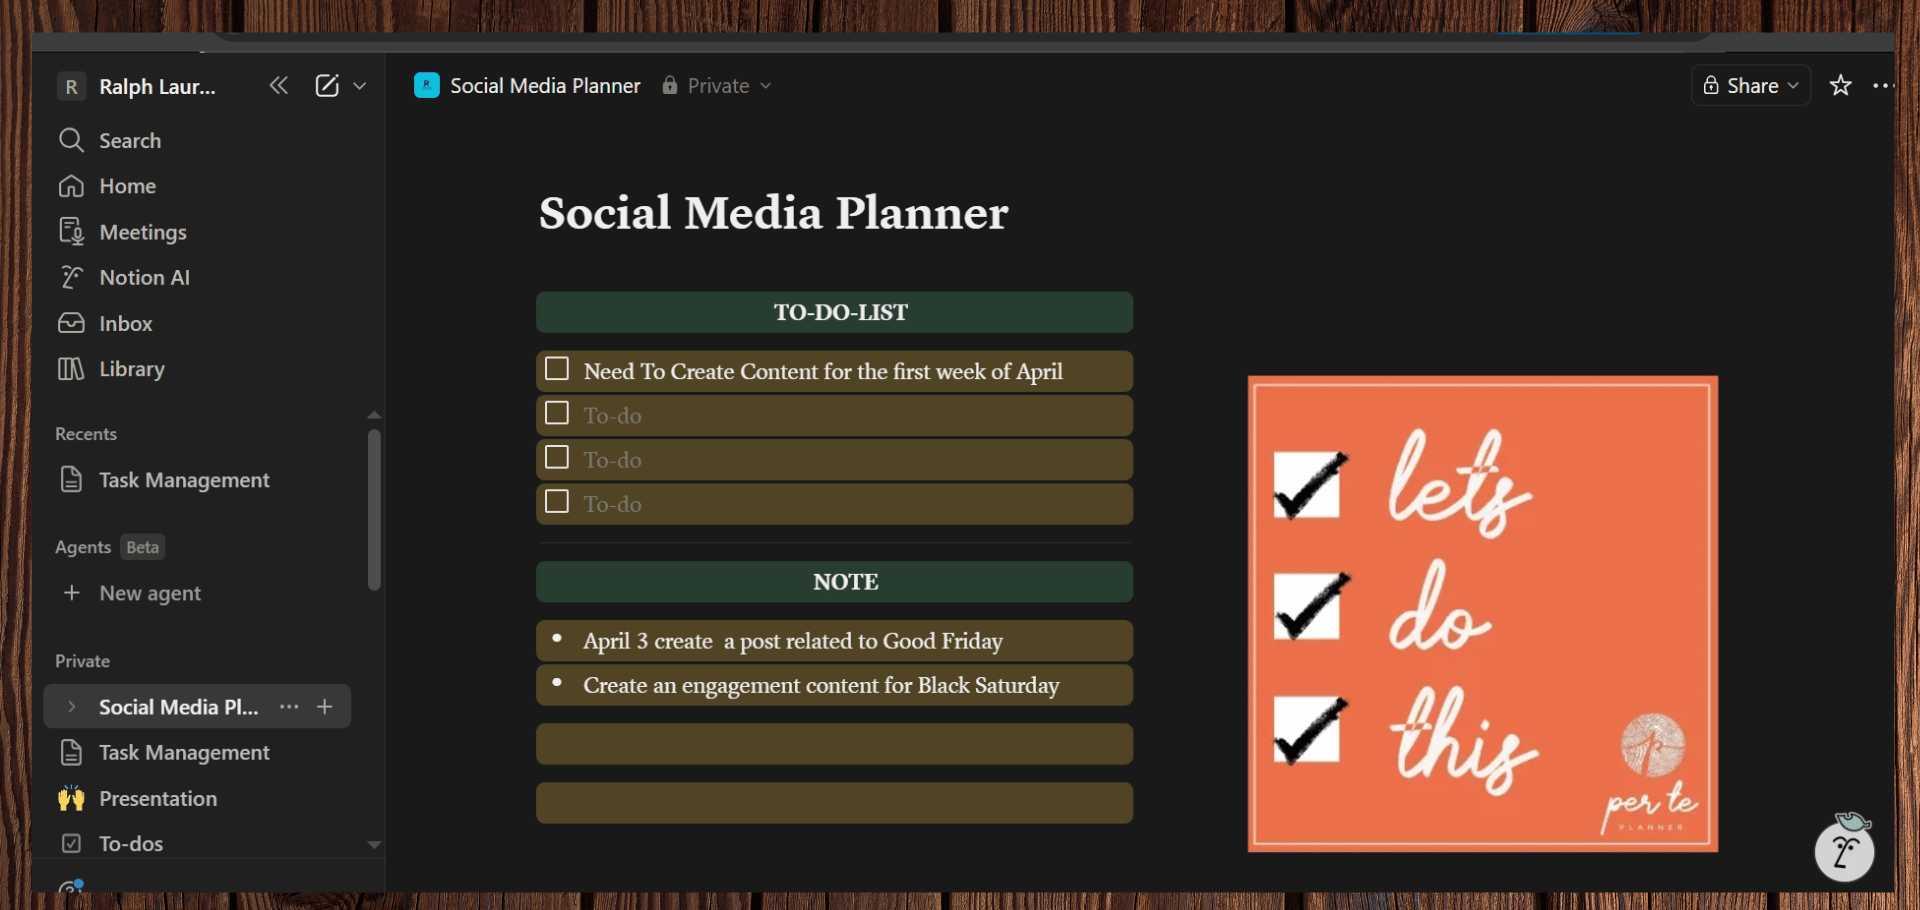1920x910 pixels.
Task: Open the Library from the sidebar
Action: pyautogui.click(x=131, y=369)
